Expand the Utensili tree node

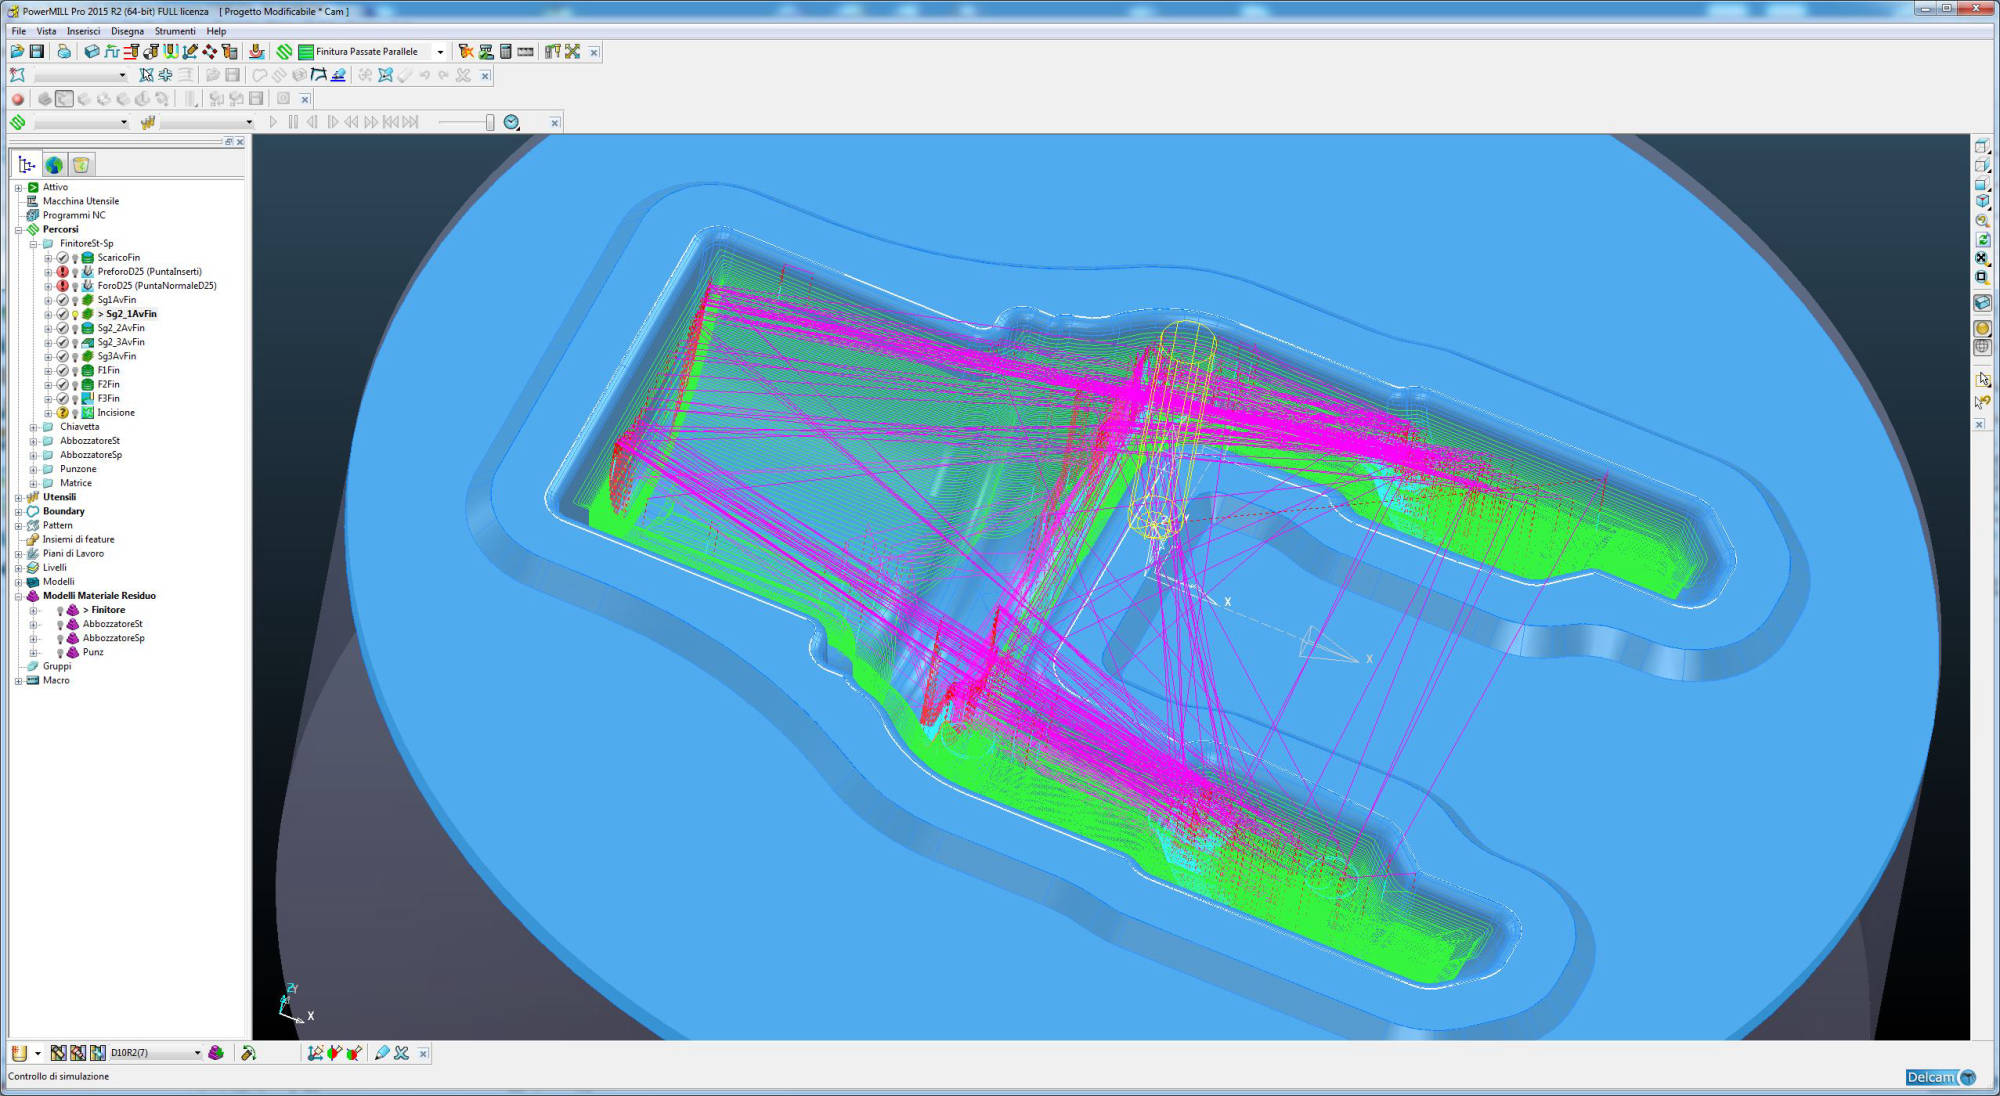pyautogui.click(x=18, y=497)
